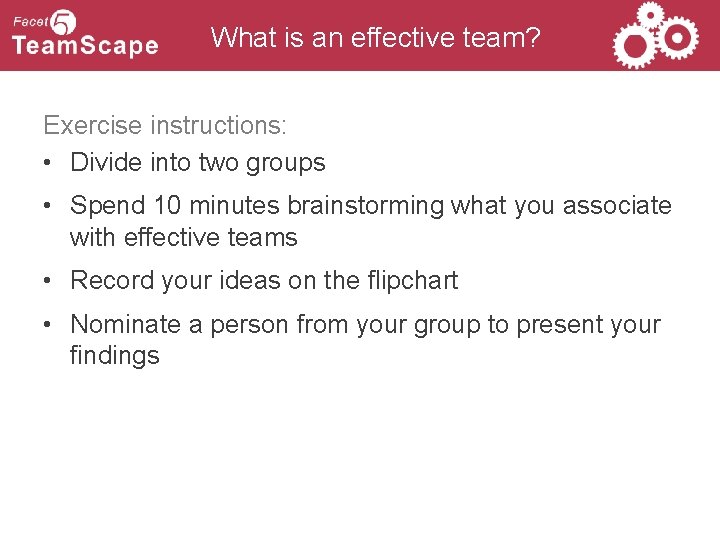Screen dimensions: 720x540
Task: Click the small "Facet" text in the logo
Action: (30, 20)
